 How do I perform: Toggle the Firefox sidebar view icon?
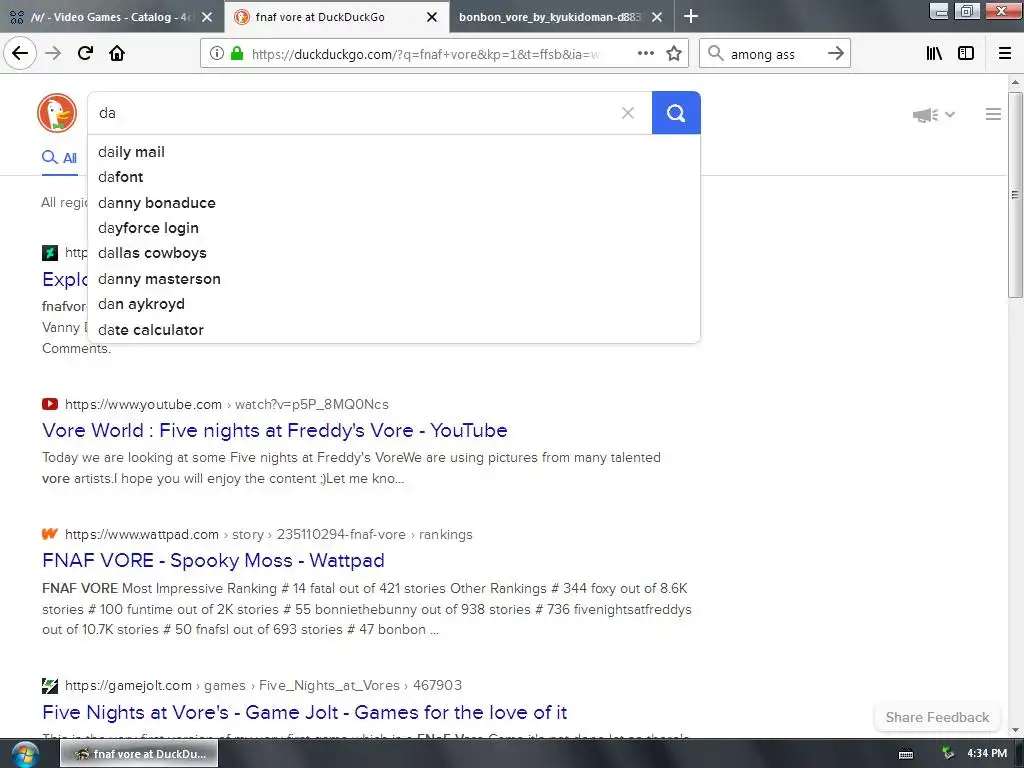point(966,54)
